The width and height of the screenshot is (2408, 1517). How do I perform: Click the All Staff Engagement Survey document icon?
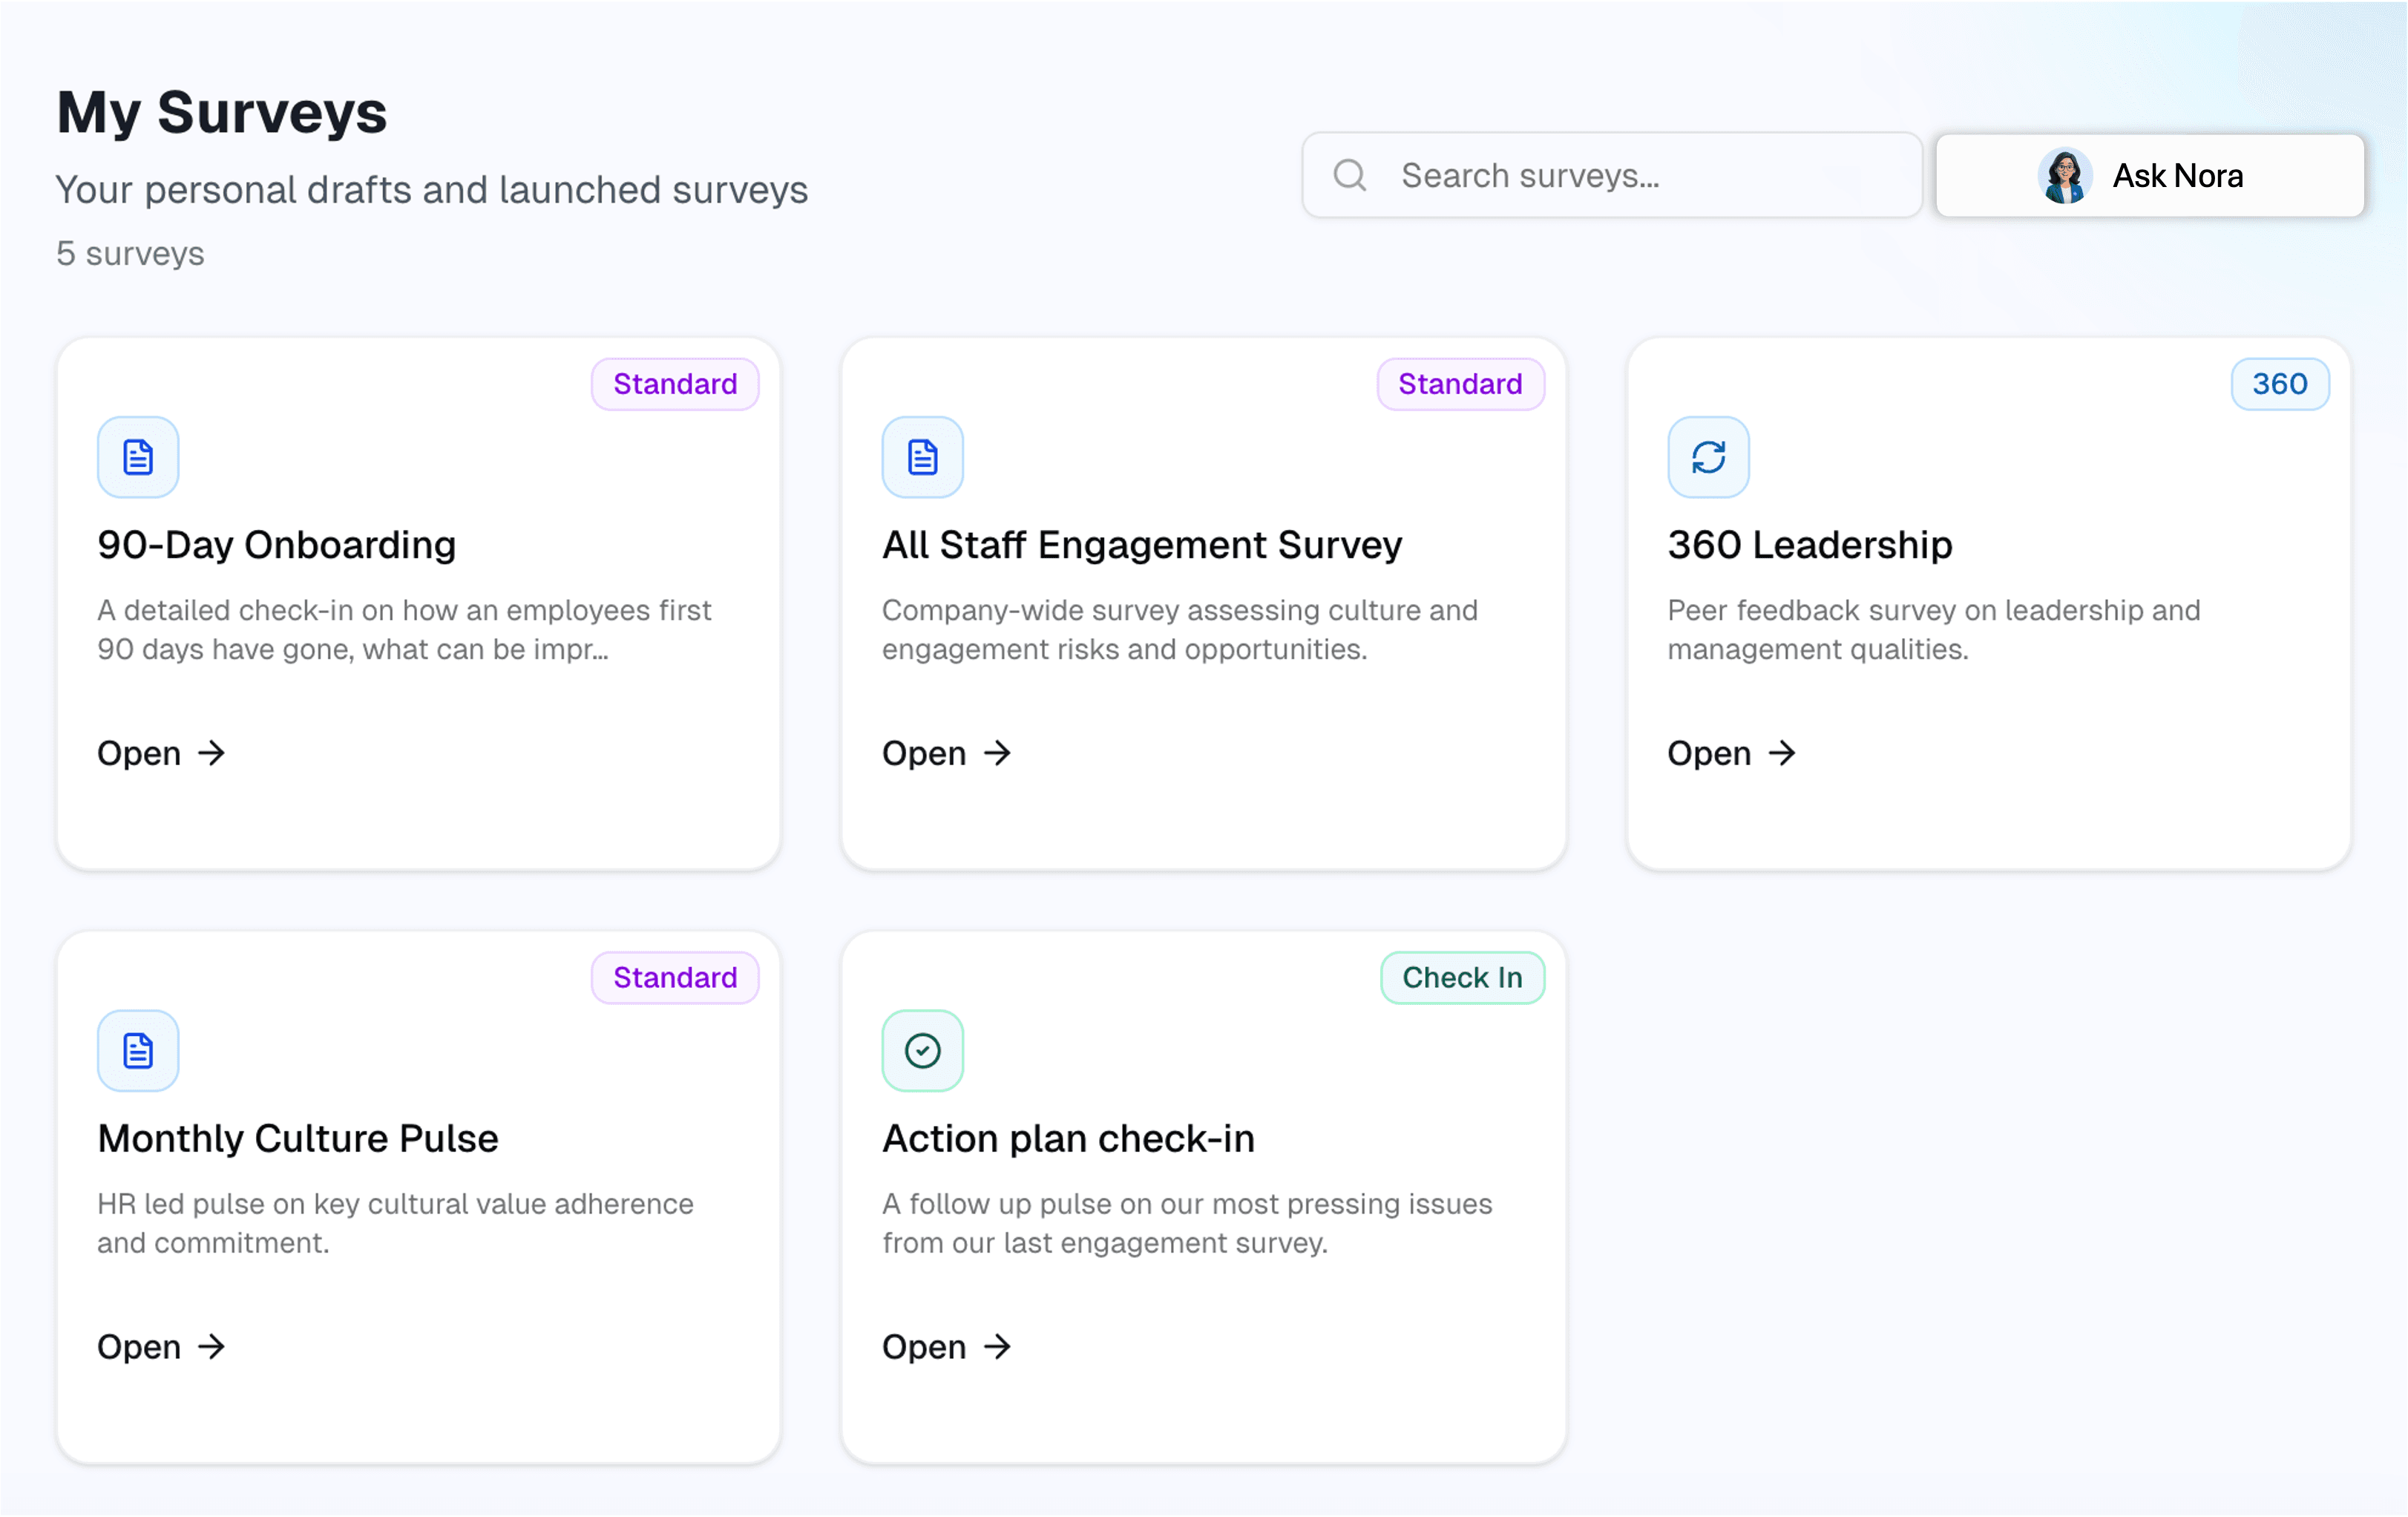pyautogui.click(x=922, y=457)
